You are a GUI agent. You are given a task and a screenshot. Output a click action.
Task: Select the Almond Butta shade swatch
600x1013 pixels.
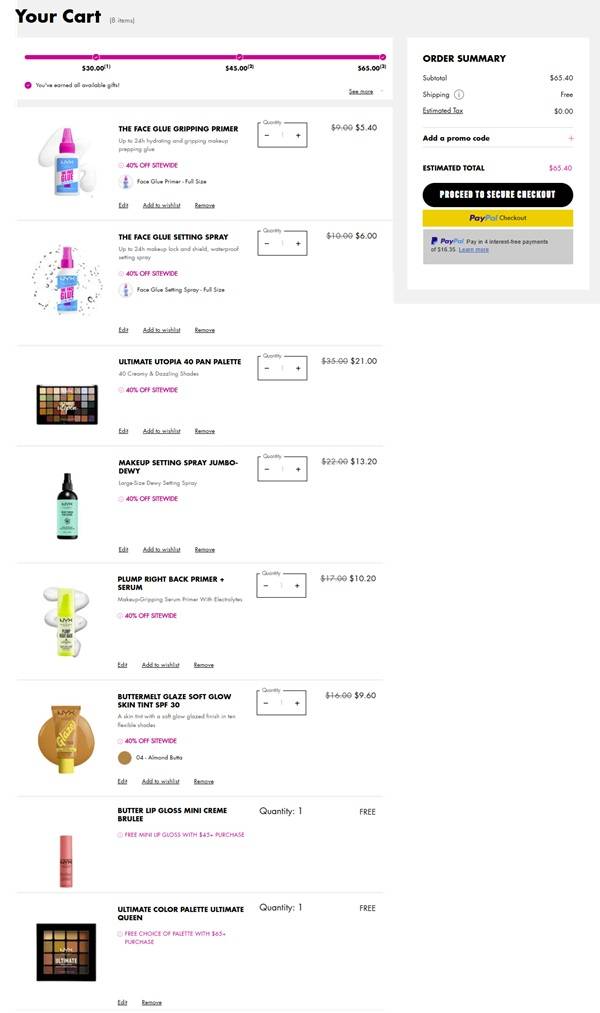tap(125, 757)
